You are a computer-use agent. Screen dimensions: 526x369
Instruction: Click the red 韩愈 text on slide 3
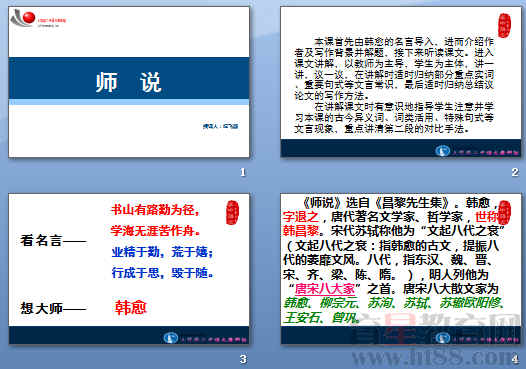pos(130,308)
